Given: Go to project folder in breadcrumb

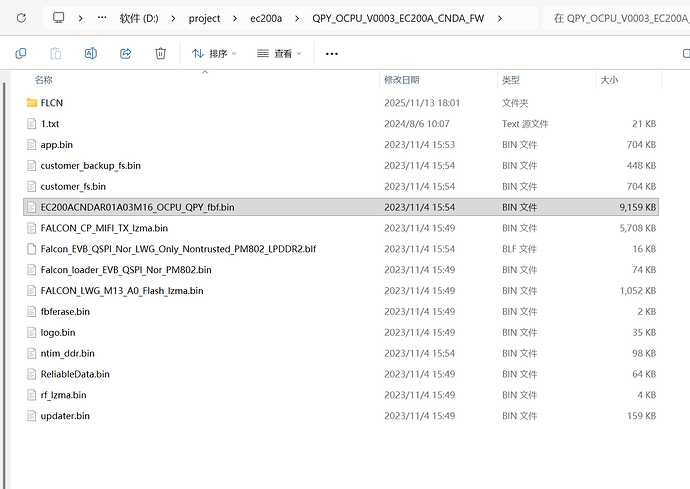Looking at the screenshot, I should click(204, 18).
